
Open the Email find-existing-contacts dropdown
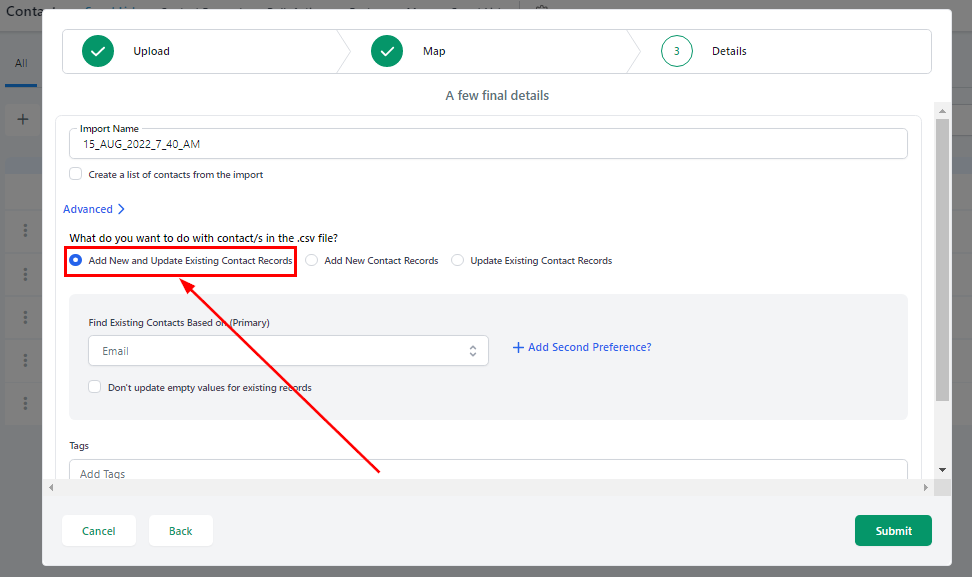288,351
